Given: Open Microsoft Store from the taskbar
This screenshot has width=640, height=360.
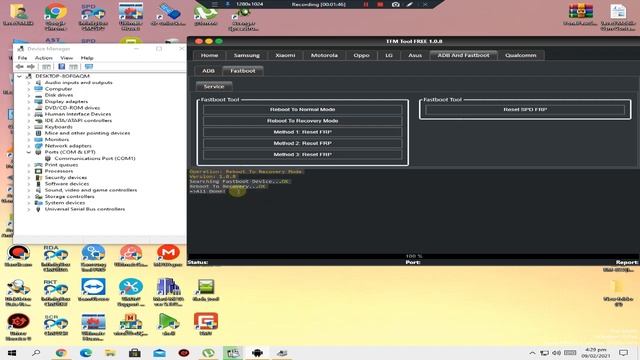Looking at the screenshot, I should tap(135, 353).
